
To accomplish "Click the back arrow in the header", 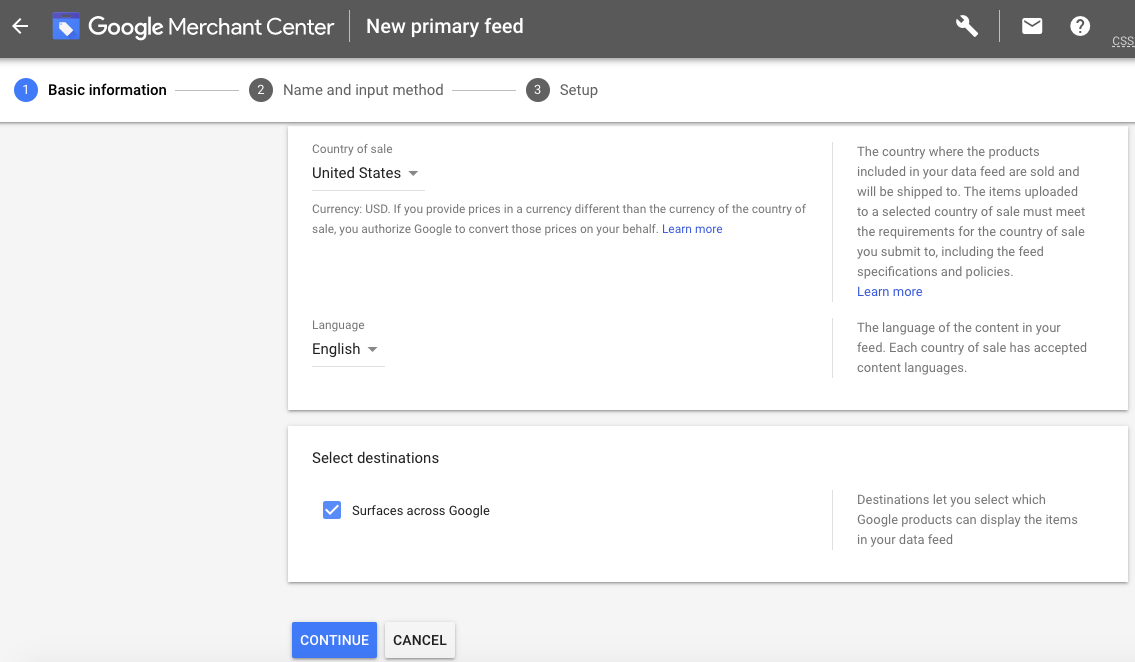I will click(x=20, y=27).
